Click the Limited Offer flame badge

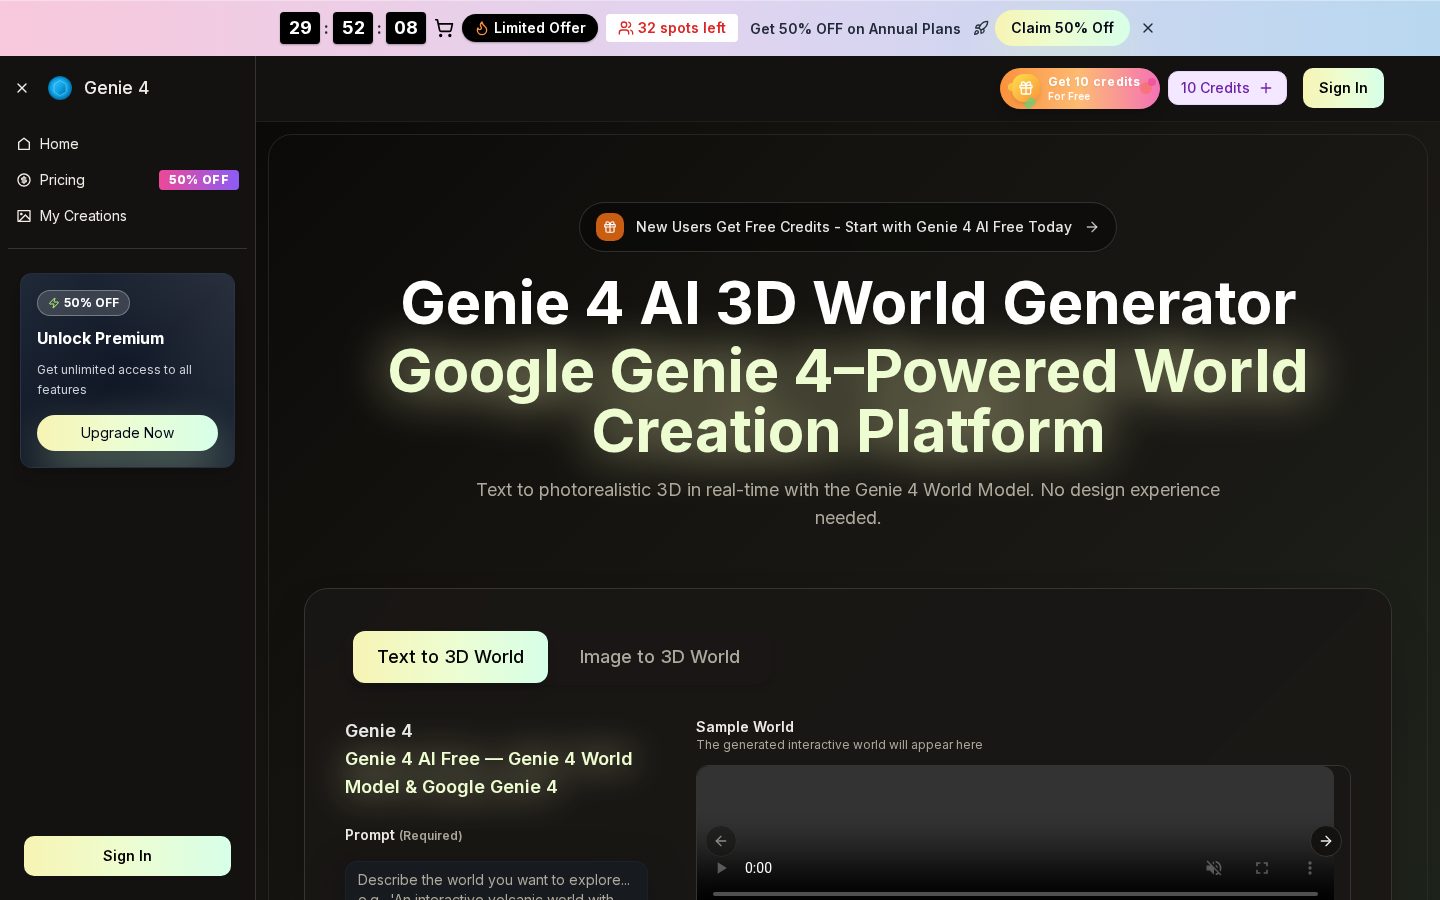[x=530, y=28]
